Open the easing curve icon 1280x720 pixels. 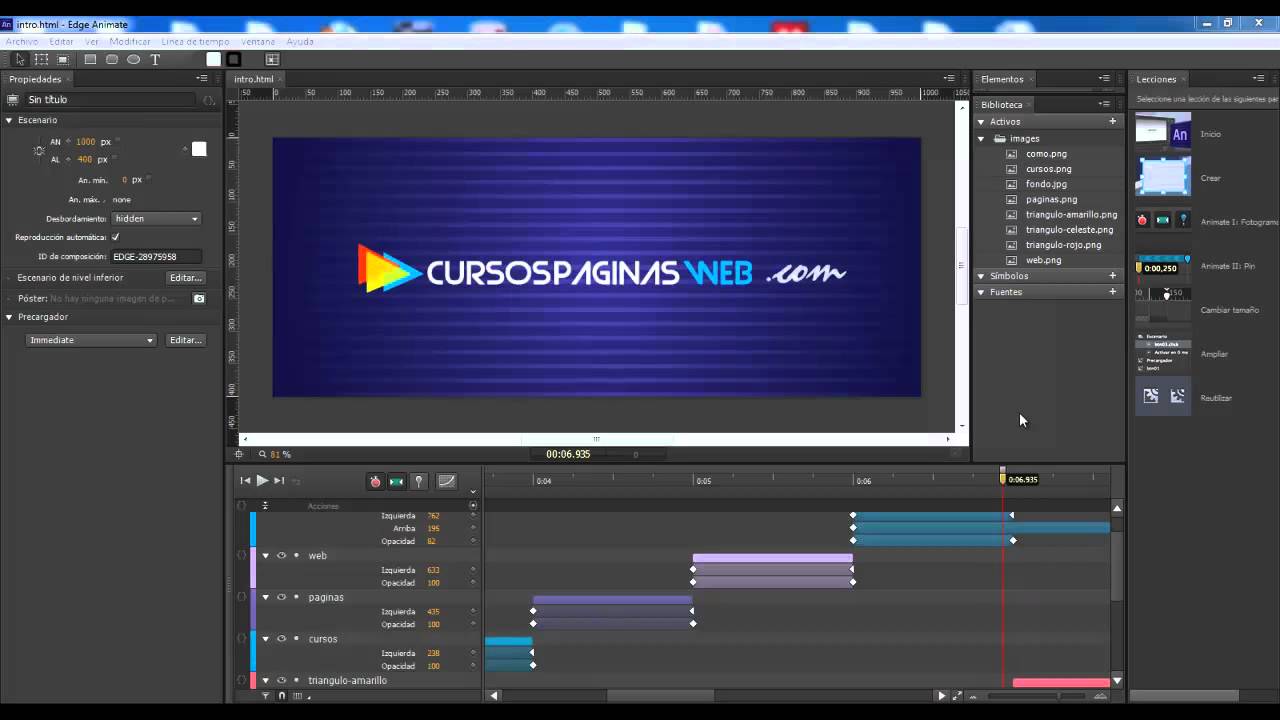coord(447,481)
